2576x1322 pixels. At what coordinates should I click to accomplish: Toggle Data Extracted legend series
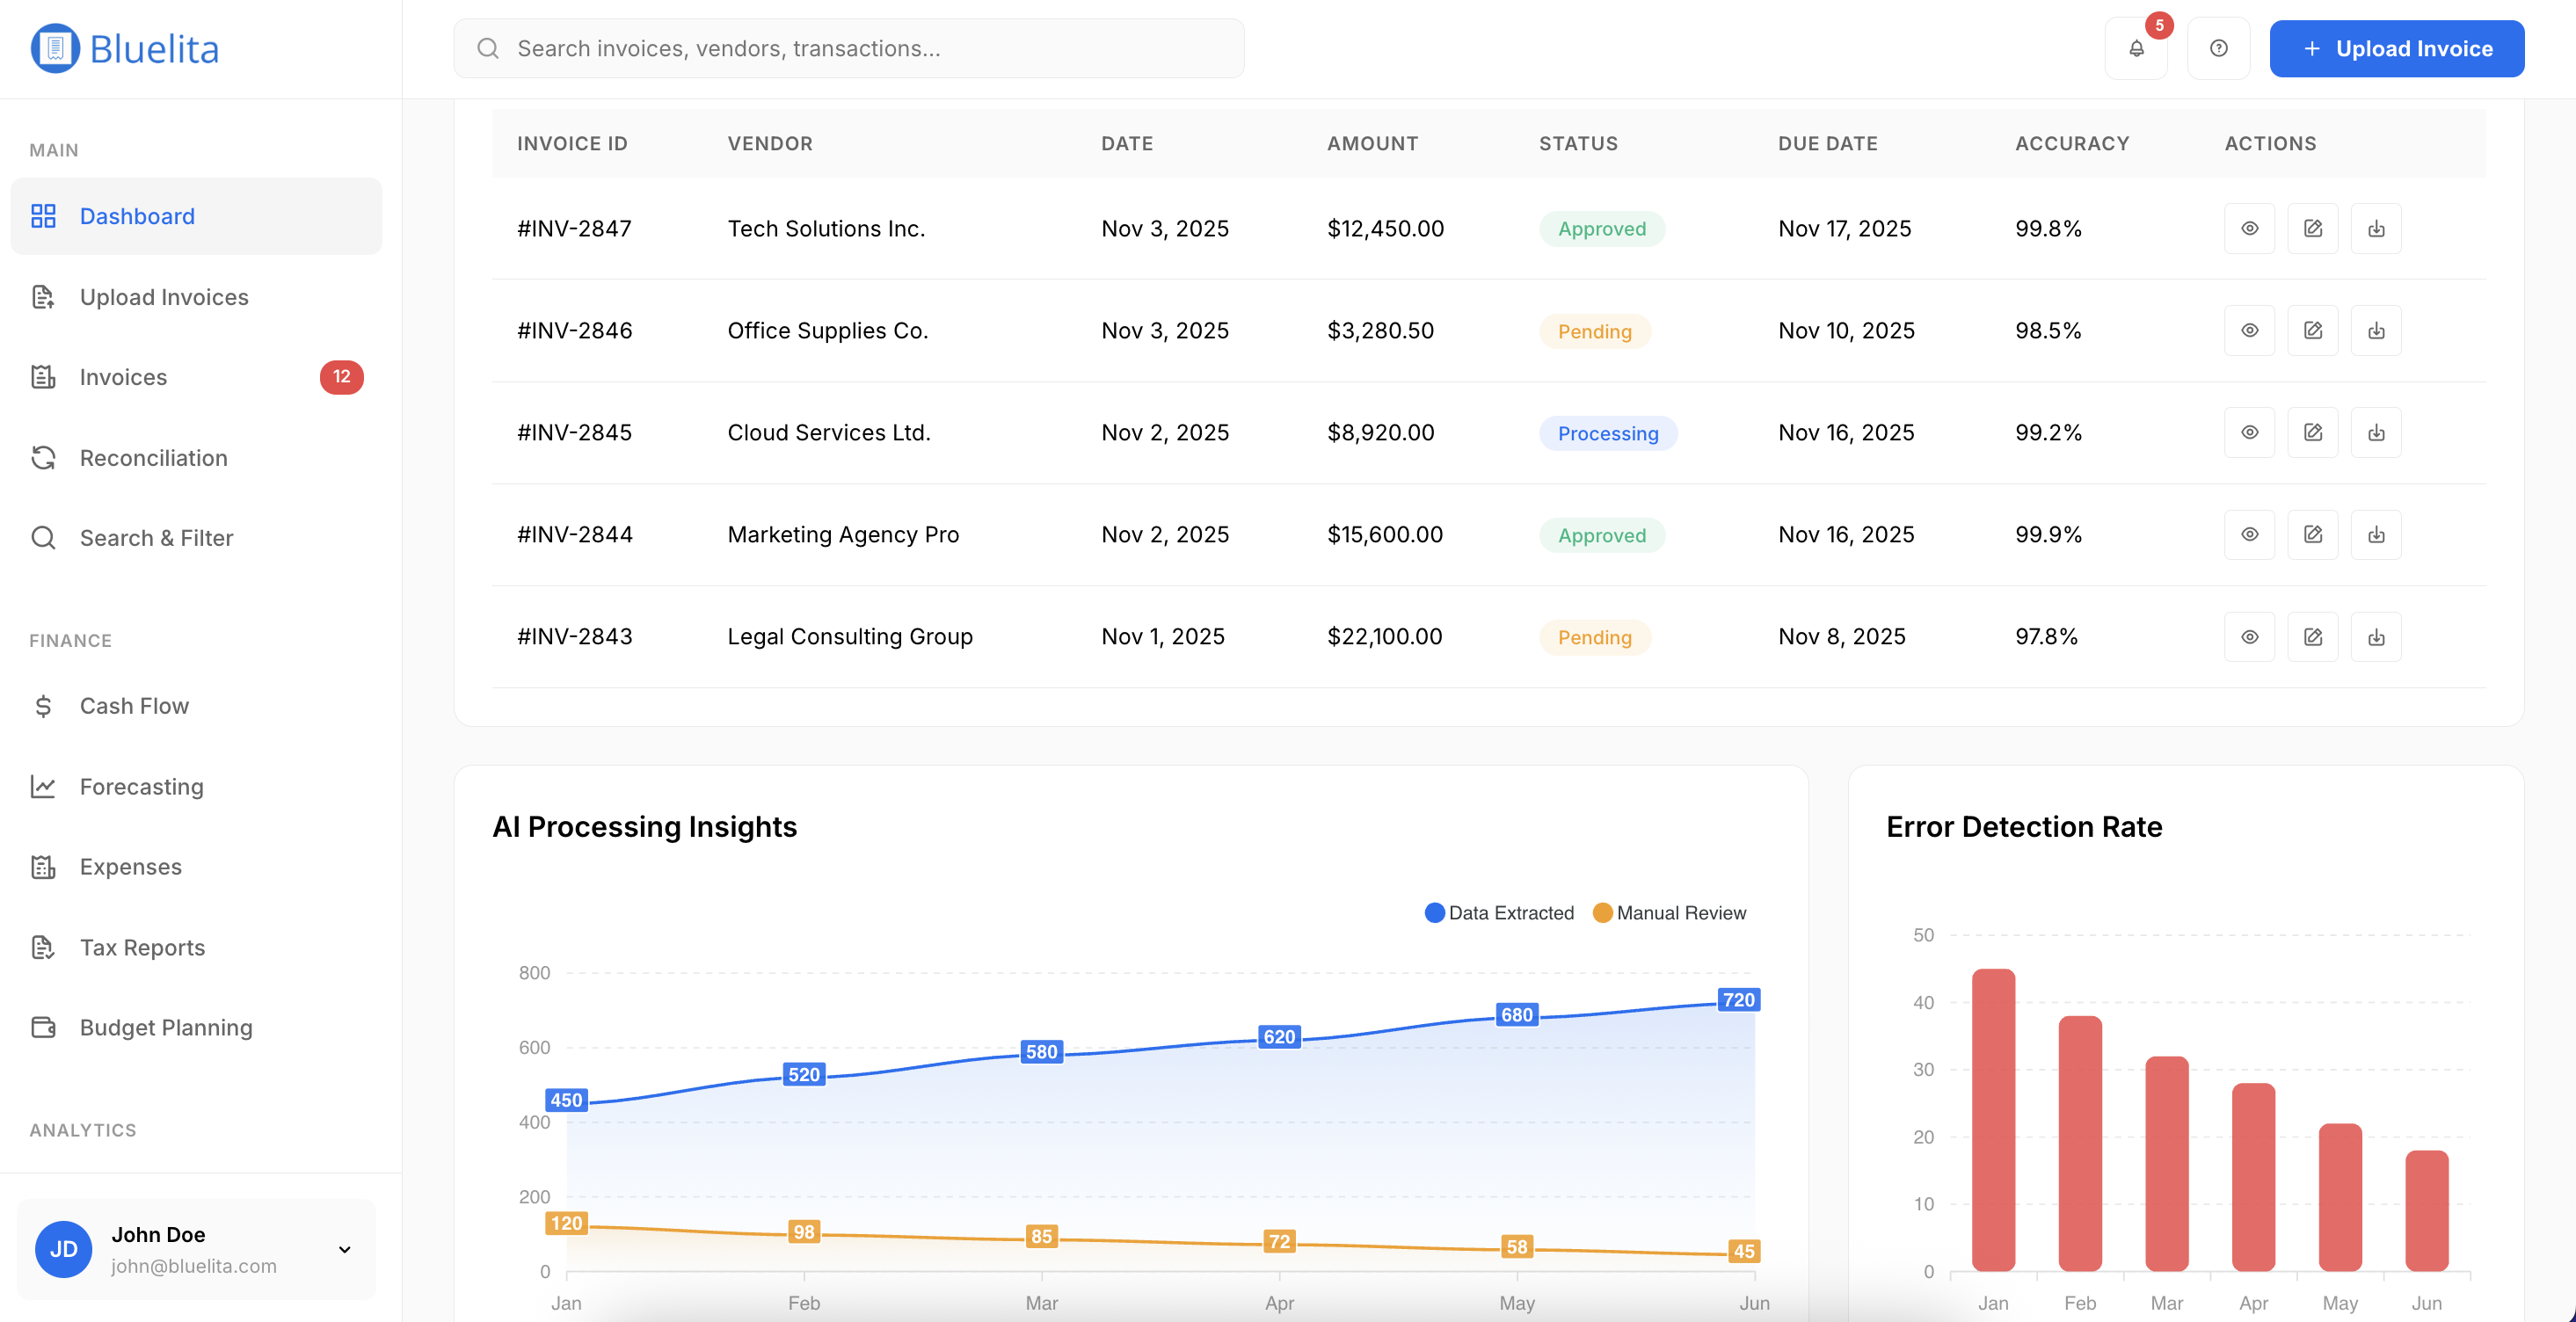point(1498,913)
